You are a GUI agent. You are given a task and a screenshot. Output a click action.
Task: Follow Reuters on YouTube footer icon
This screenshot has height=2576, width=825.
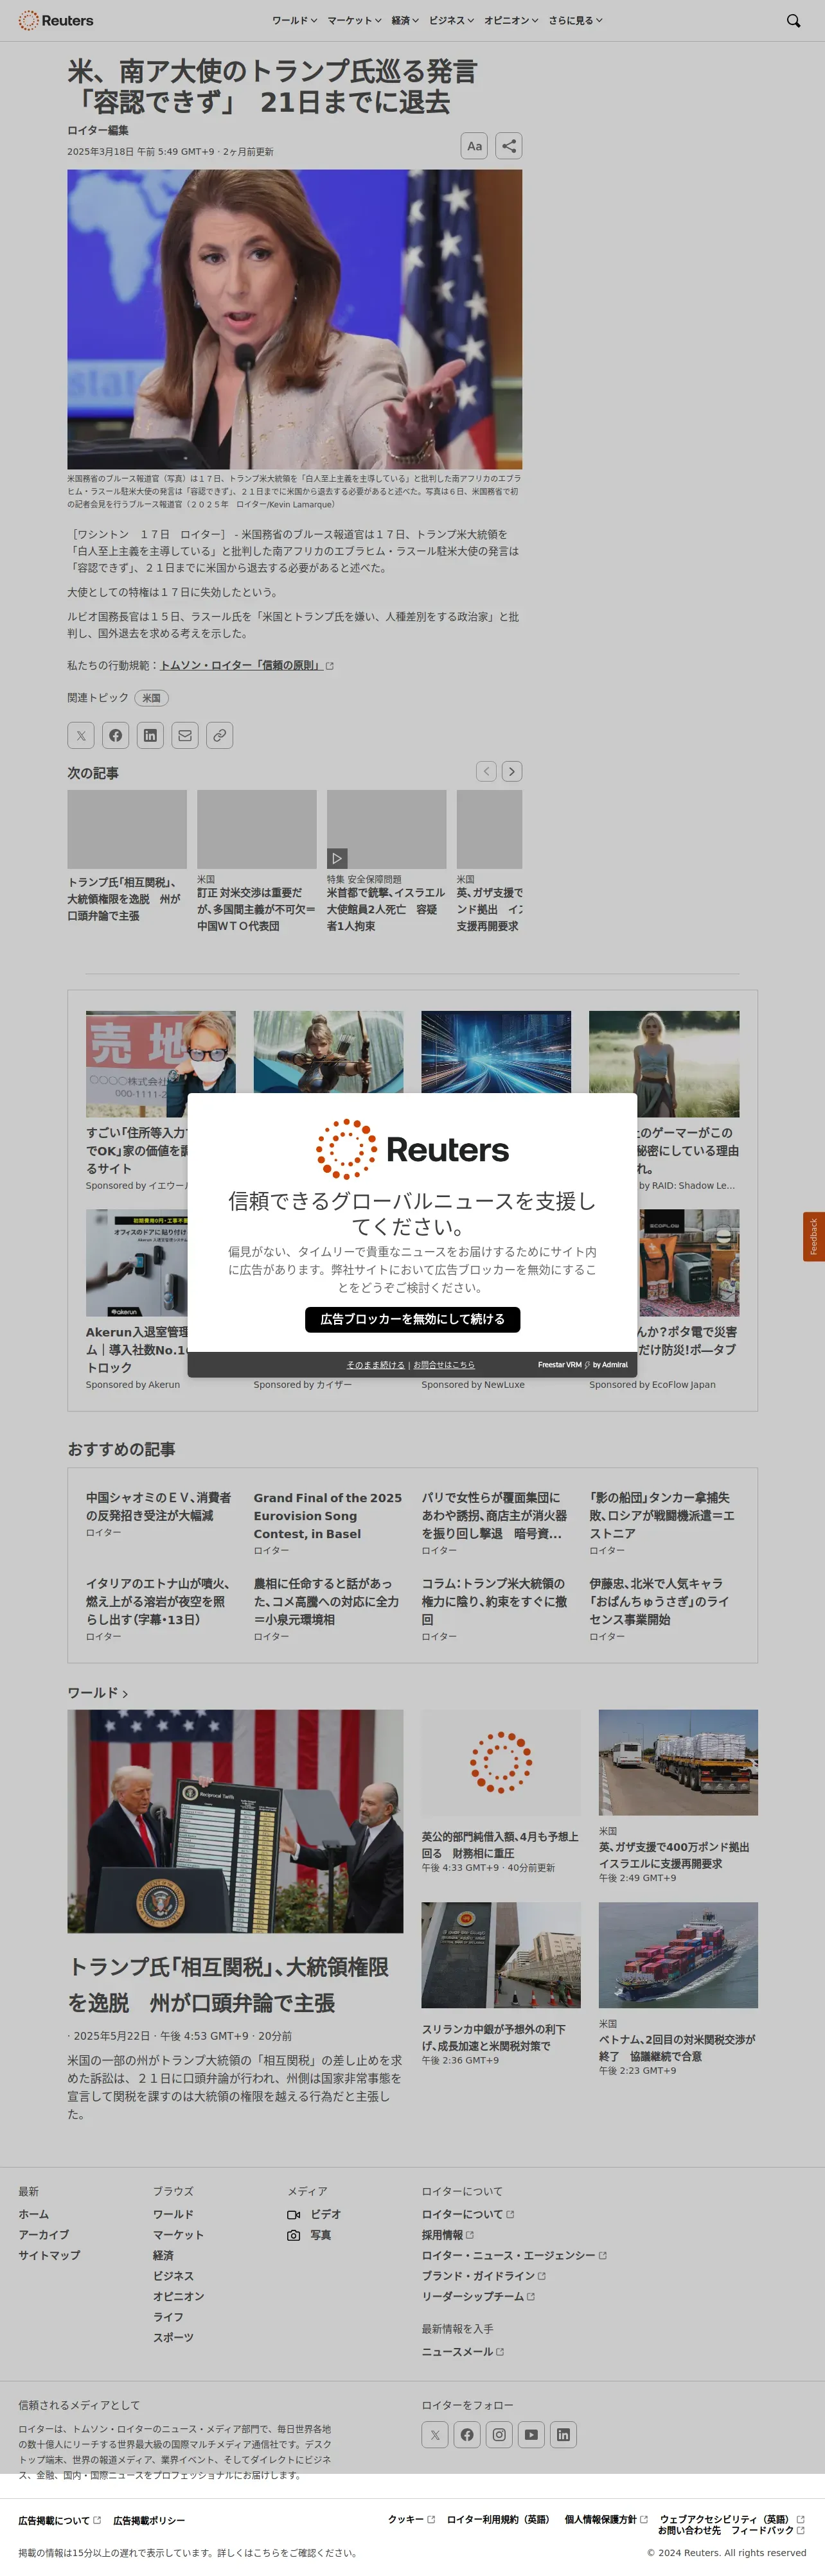click(531, 2435)
